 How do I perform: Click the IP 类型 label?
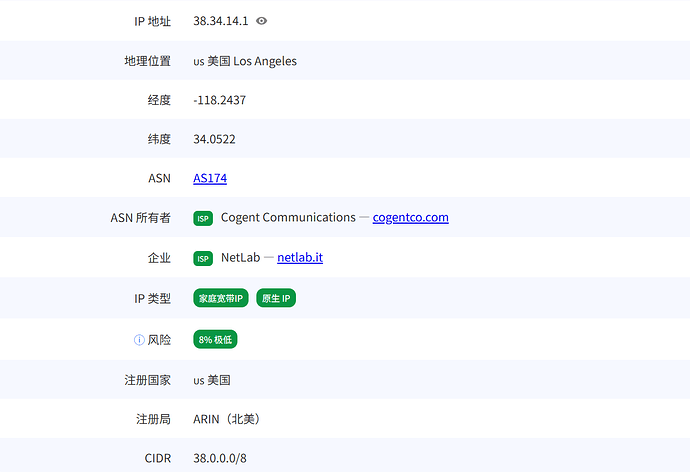(x=152, y=299)
